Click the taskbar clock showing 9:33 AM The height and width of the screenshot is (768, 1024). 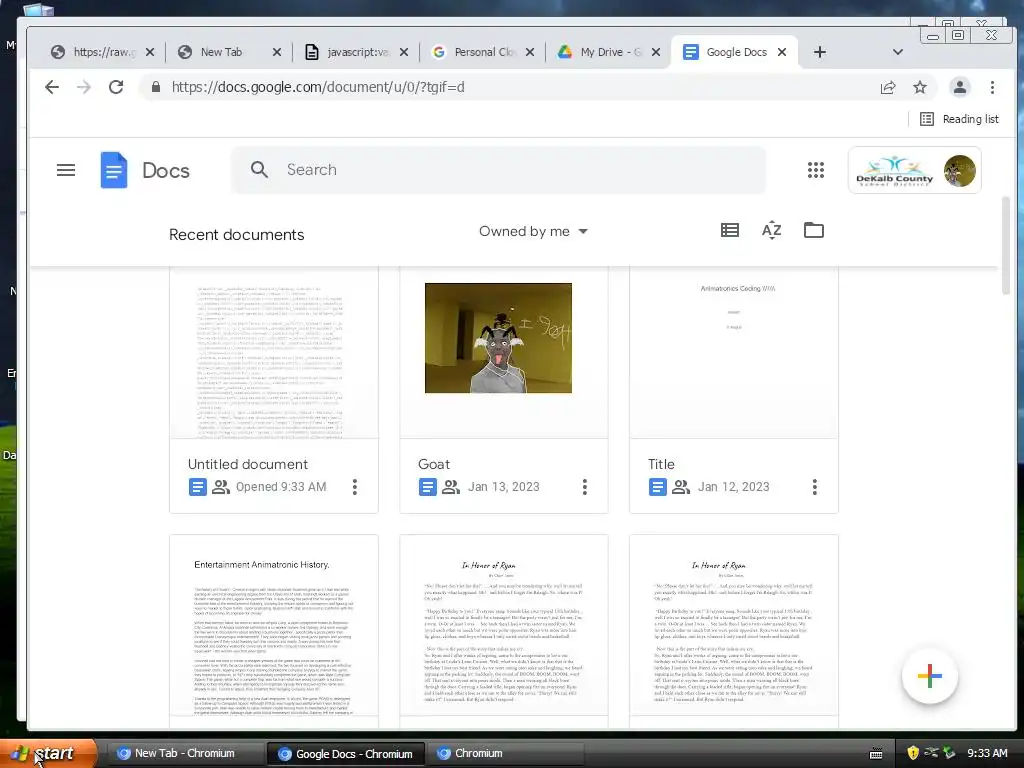pyautogui.click(x=987, y=753)
